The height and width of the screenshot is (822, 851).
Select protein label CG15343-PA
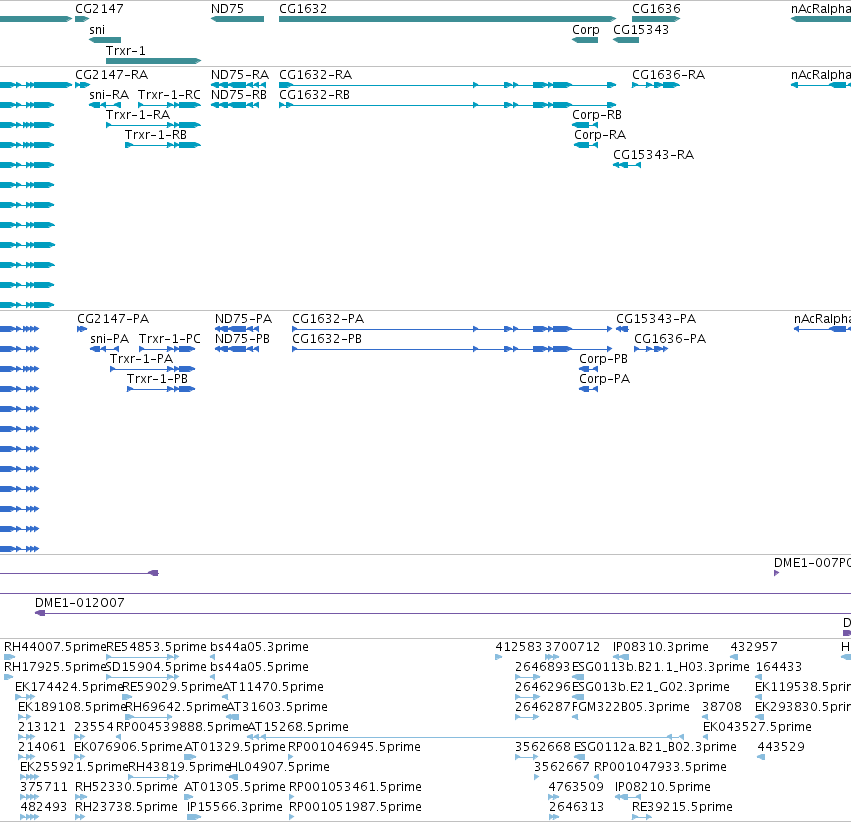click(656, 319)
